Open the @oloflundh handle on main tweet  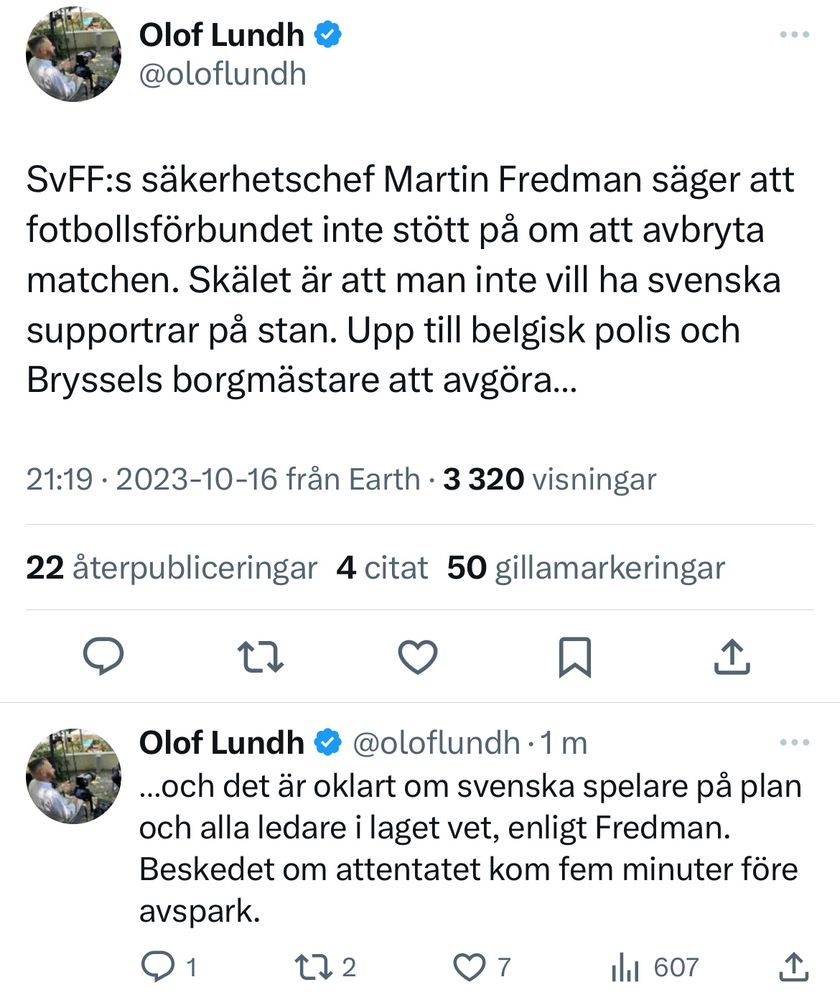pyautogui.click(x=222, y=75)
